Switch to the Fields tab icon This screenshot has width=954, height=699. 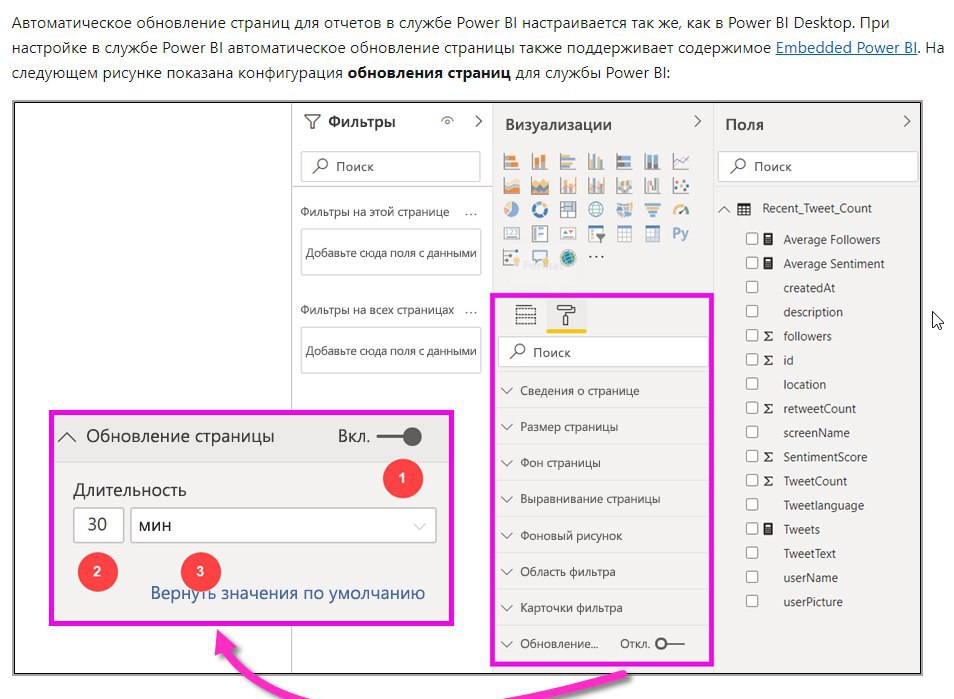tap(526, 315)
